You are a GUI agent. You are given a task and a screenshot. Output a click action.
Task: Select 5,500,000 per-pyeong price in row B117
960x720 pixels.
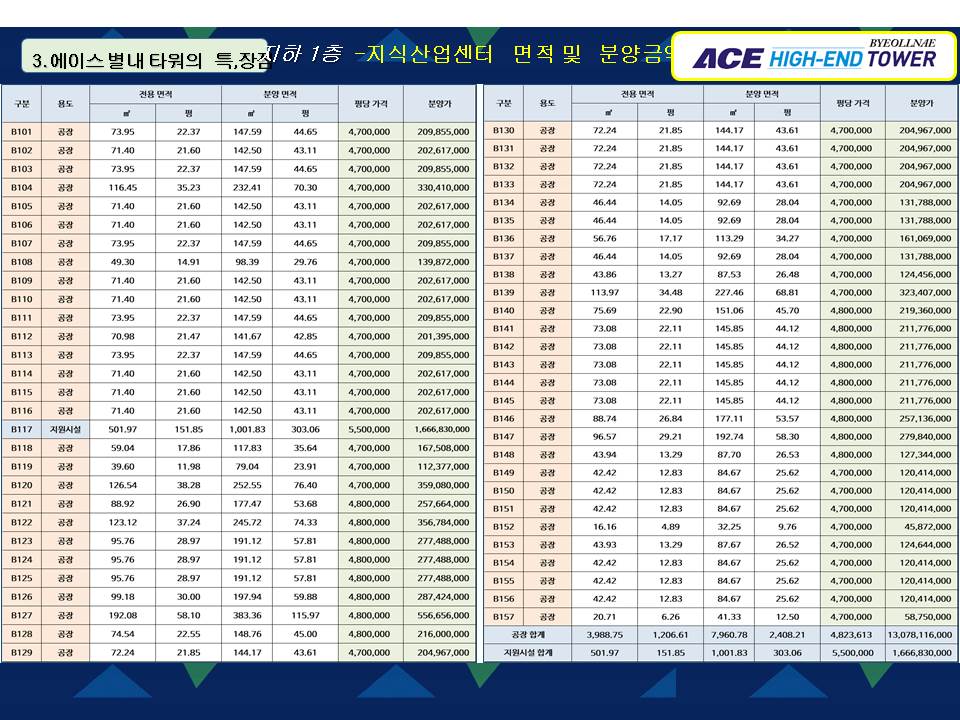pos(369,429)
